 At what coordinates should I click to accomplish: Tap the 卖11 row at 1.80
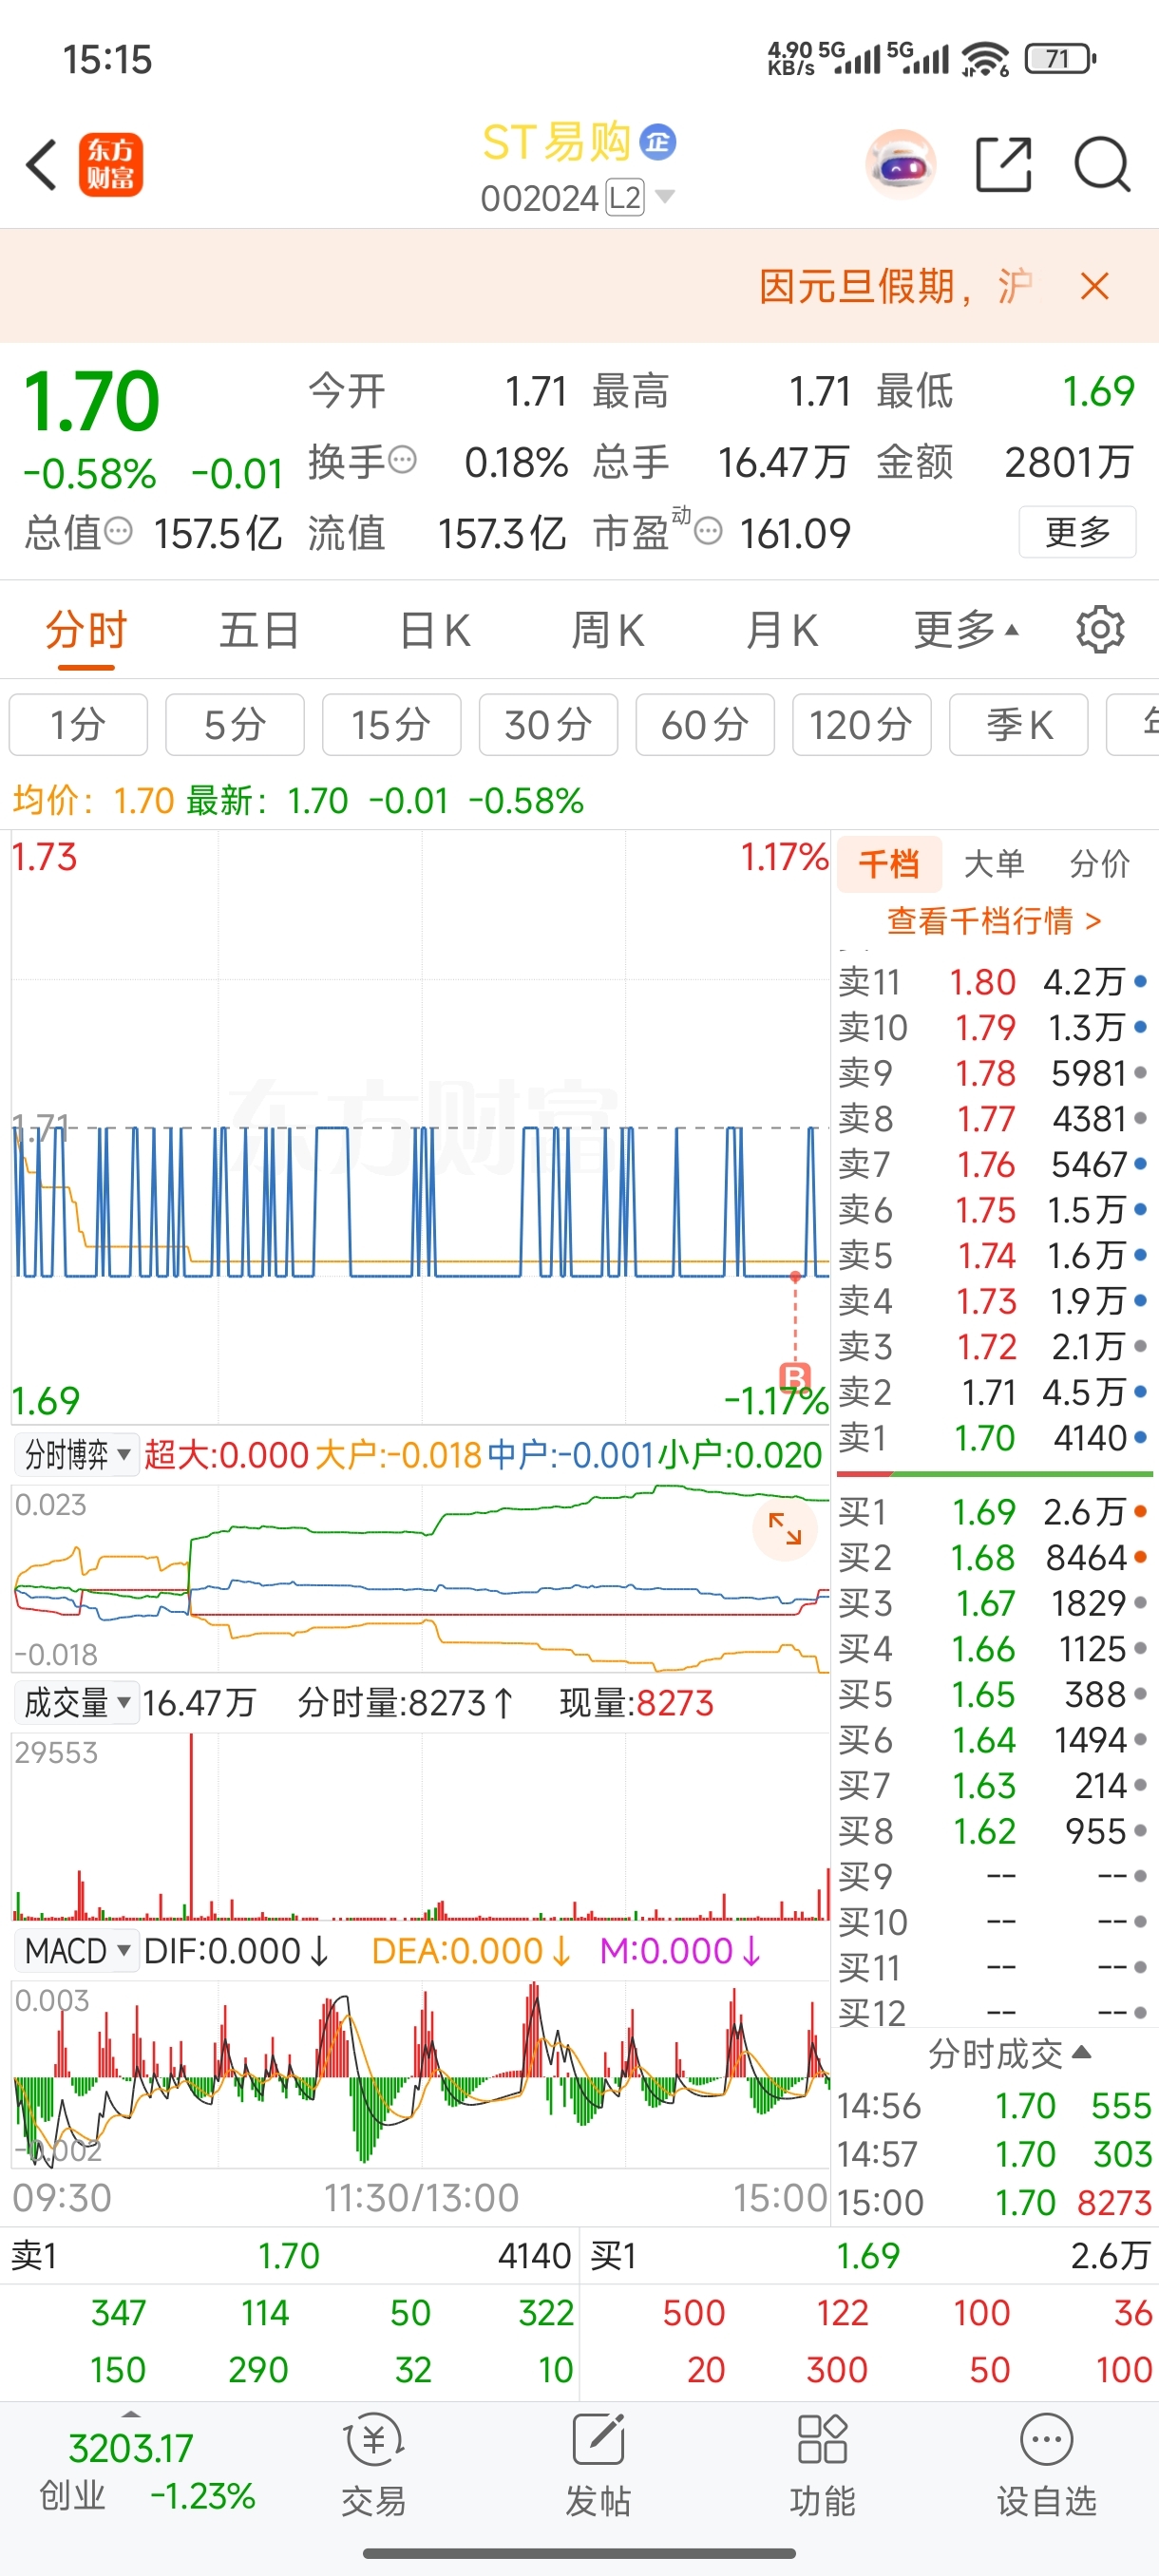click(x=993, y=982)
